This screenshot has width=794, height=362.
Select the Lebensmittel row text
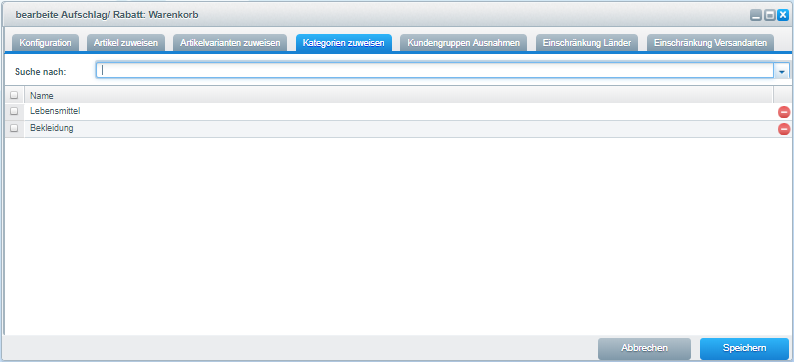(55, 110)
